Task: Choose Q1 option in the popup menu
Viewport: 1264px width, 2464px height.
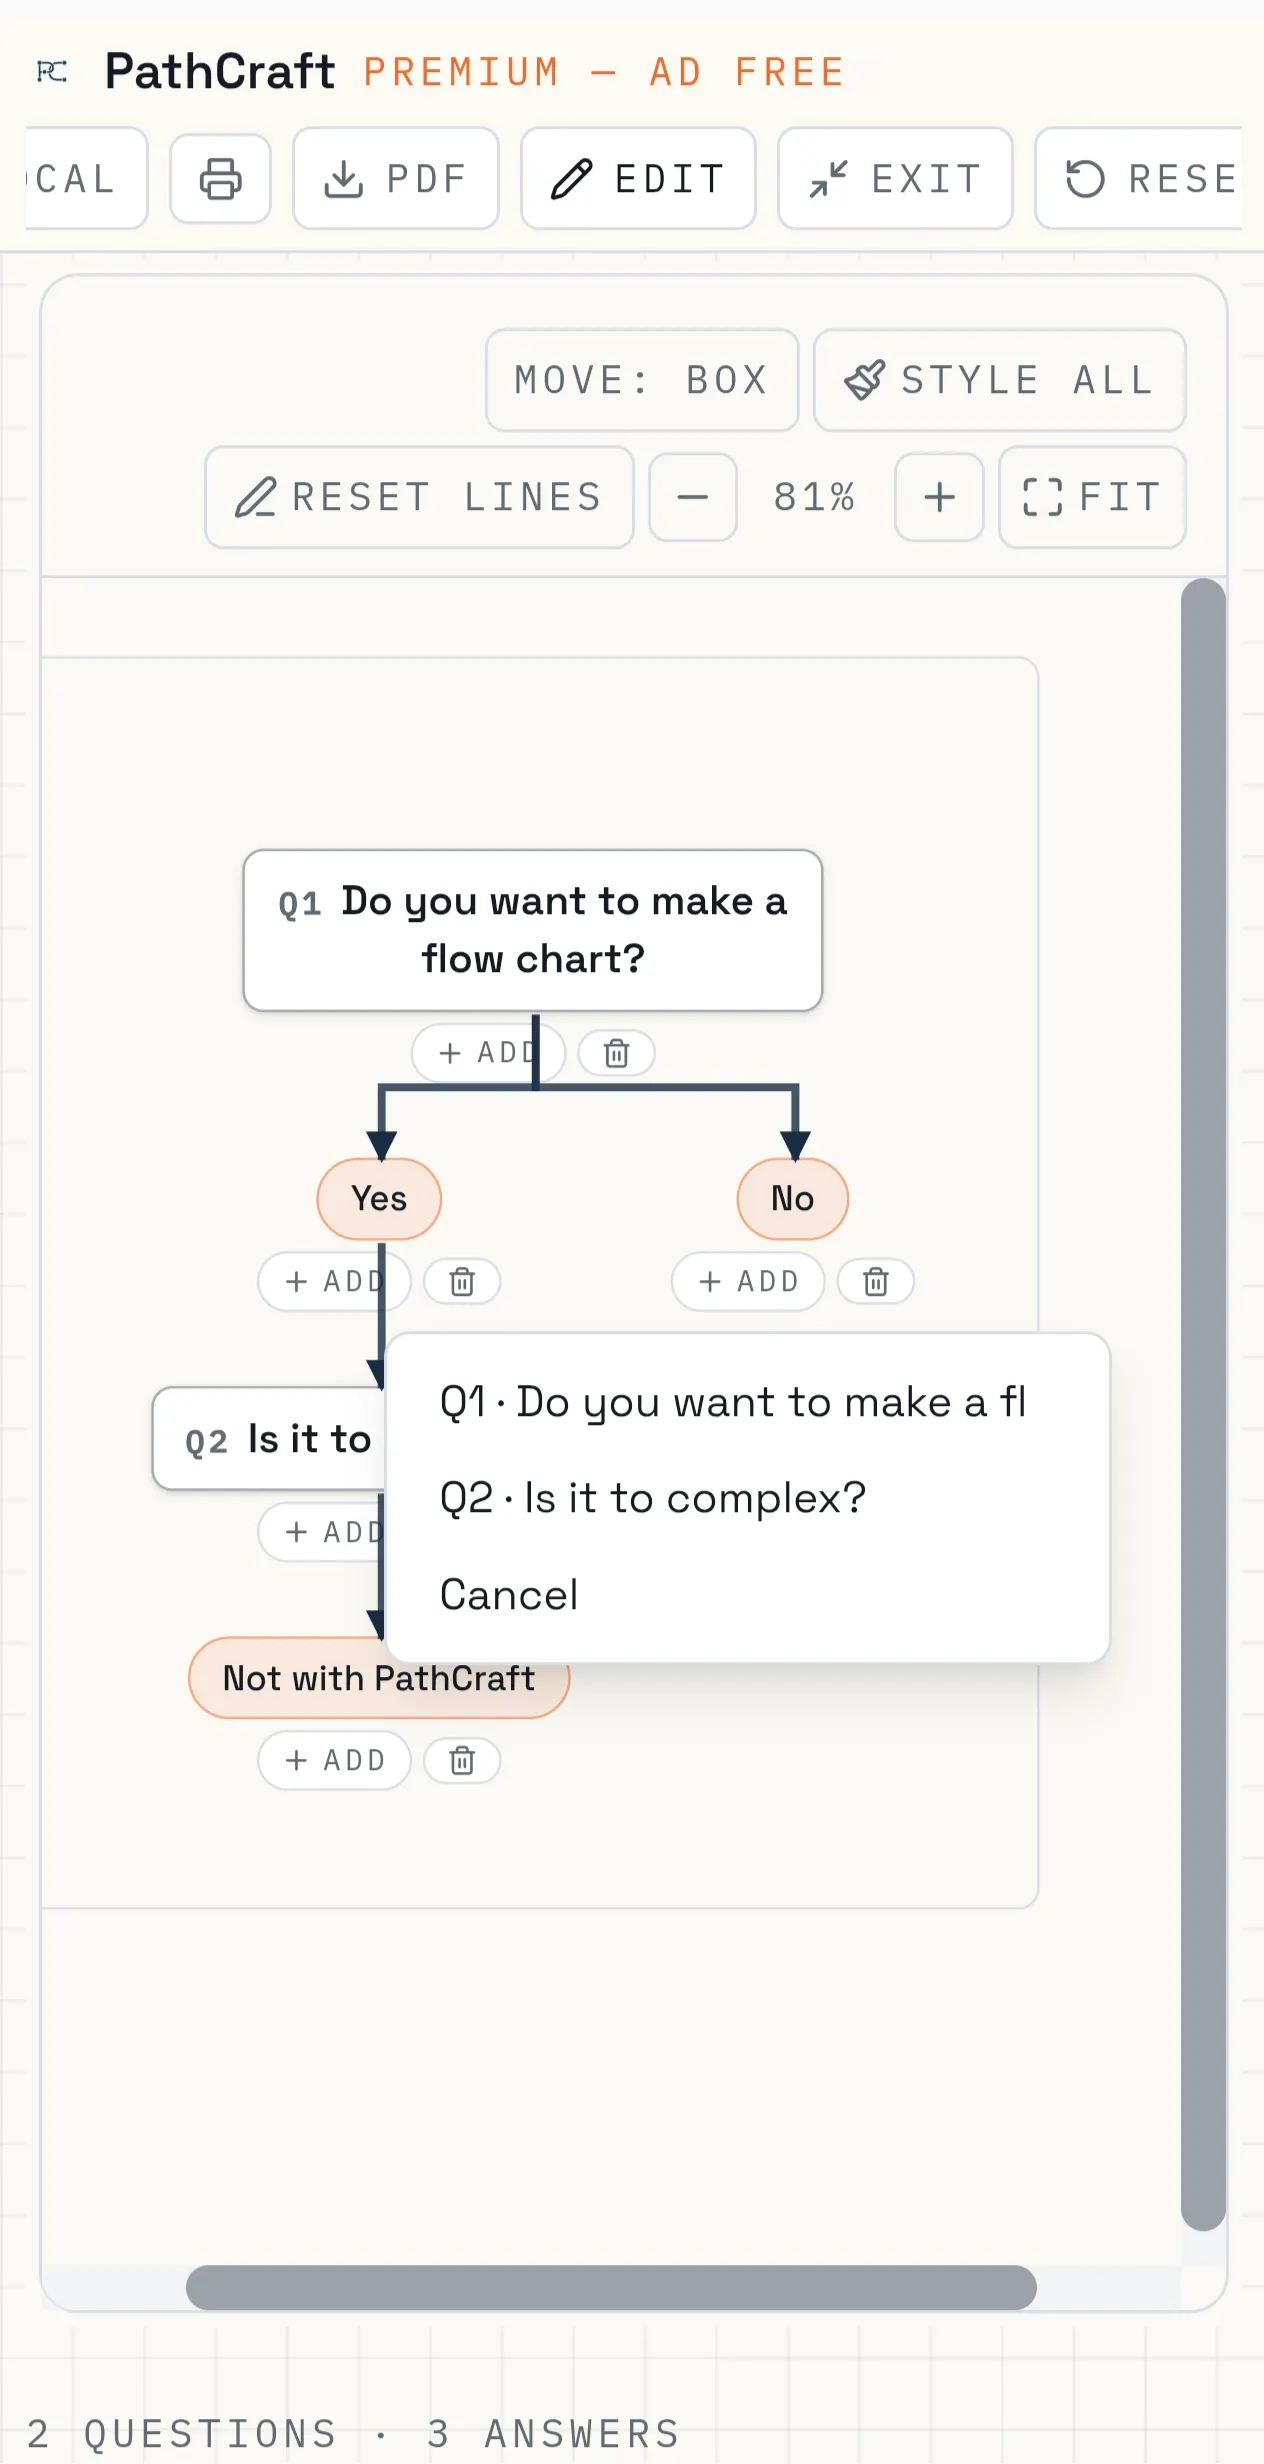Action: point(747,1402)
